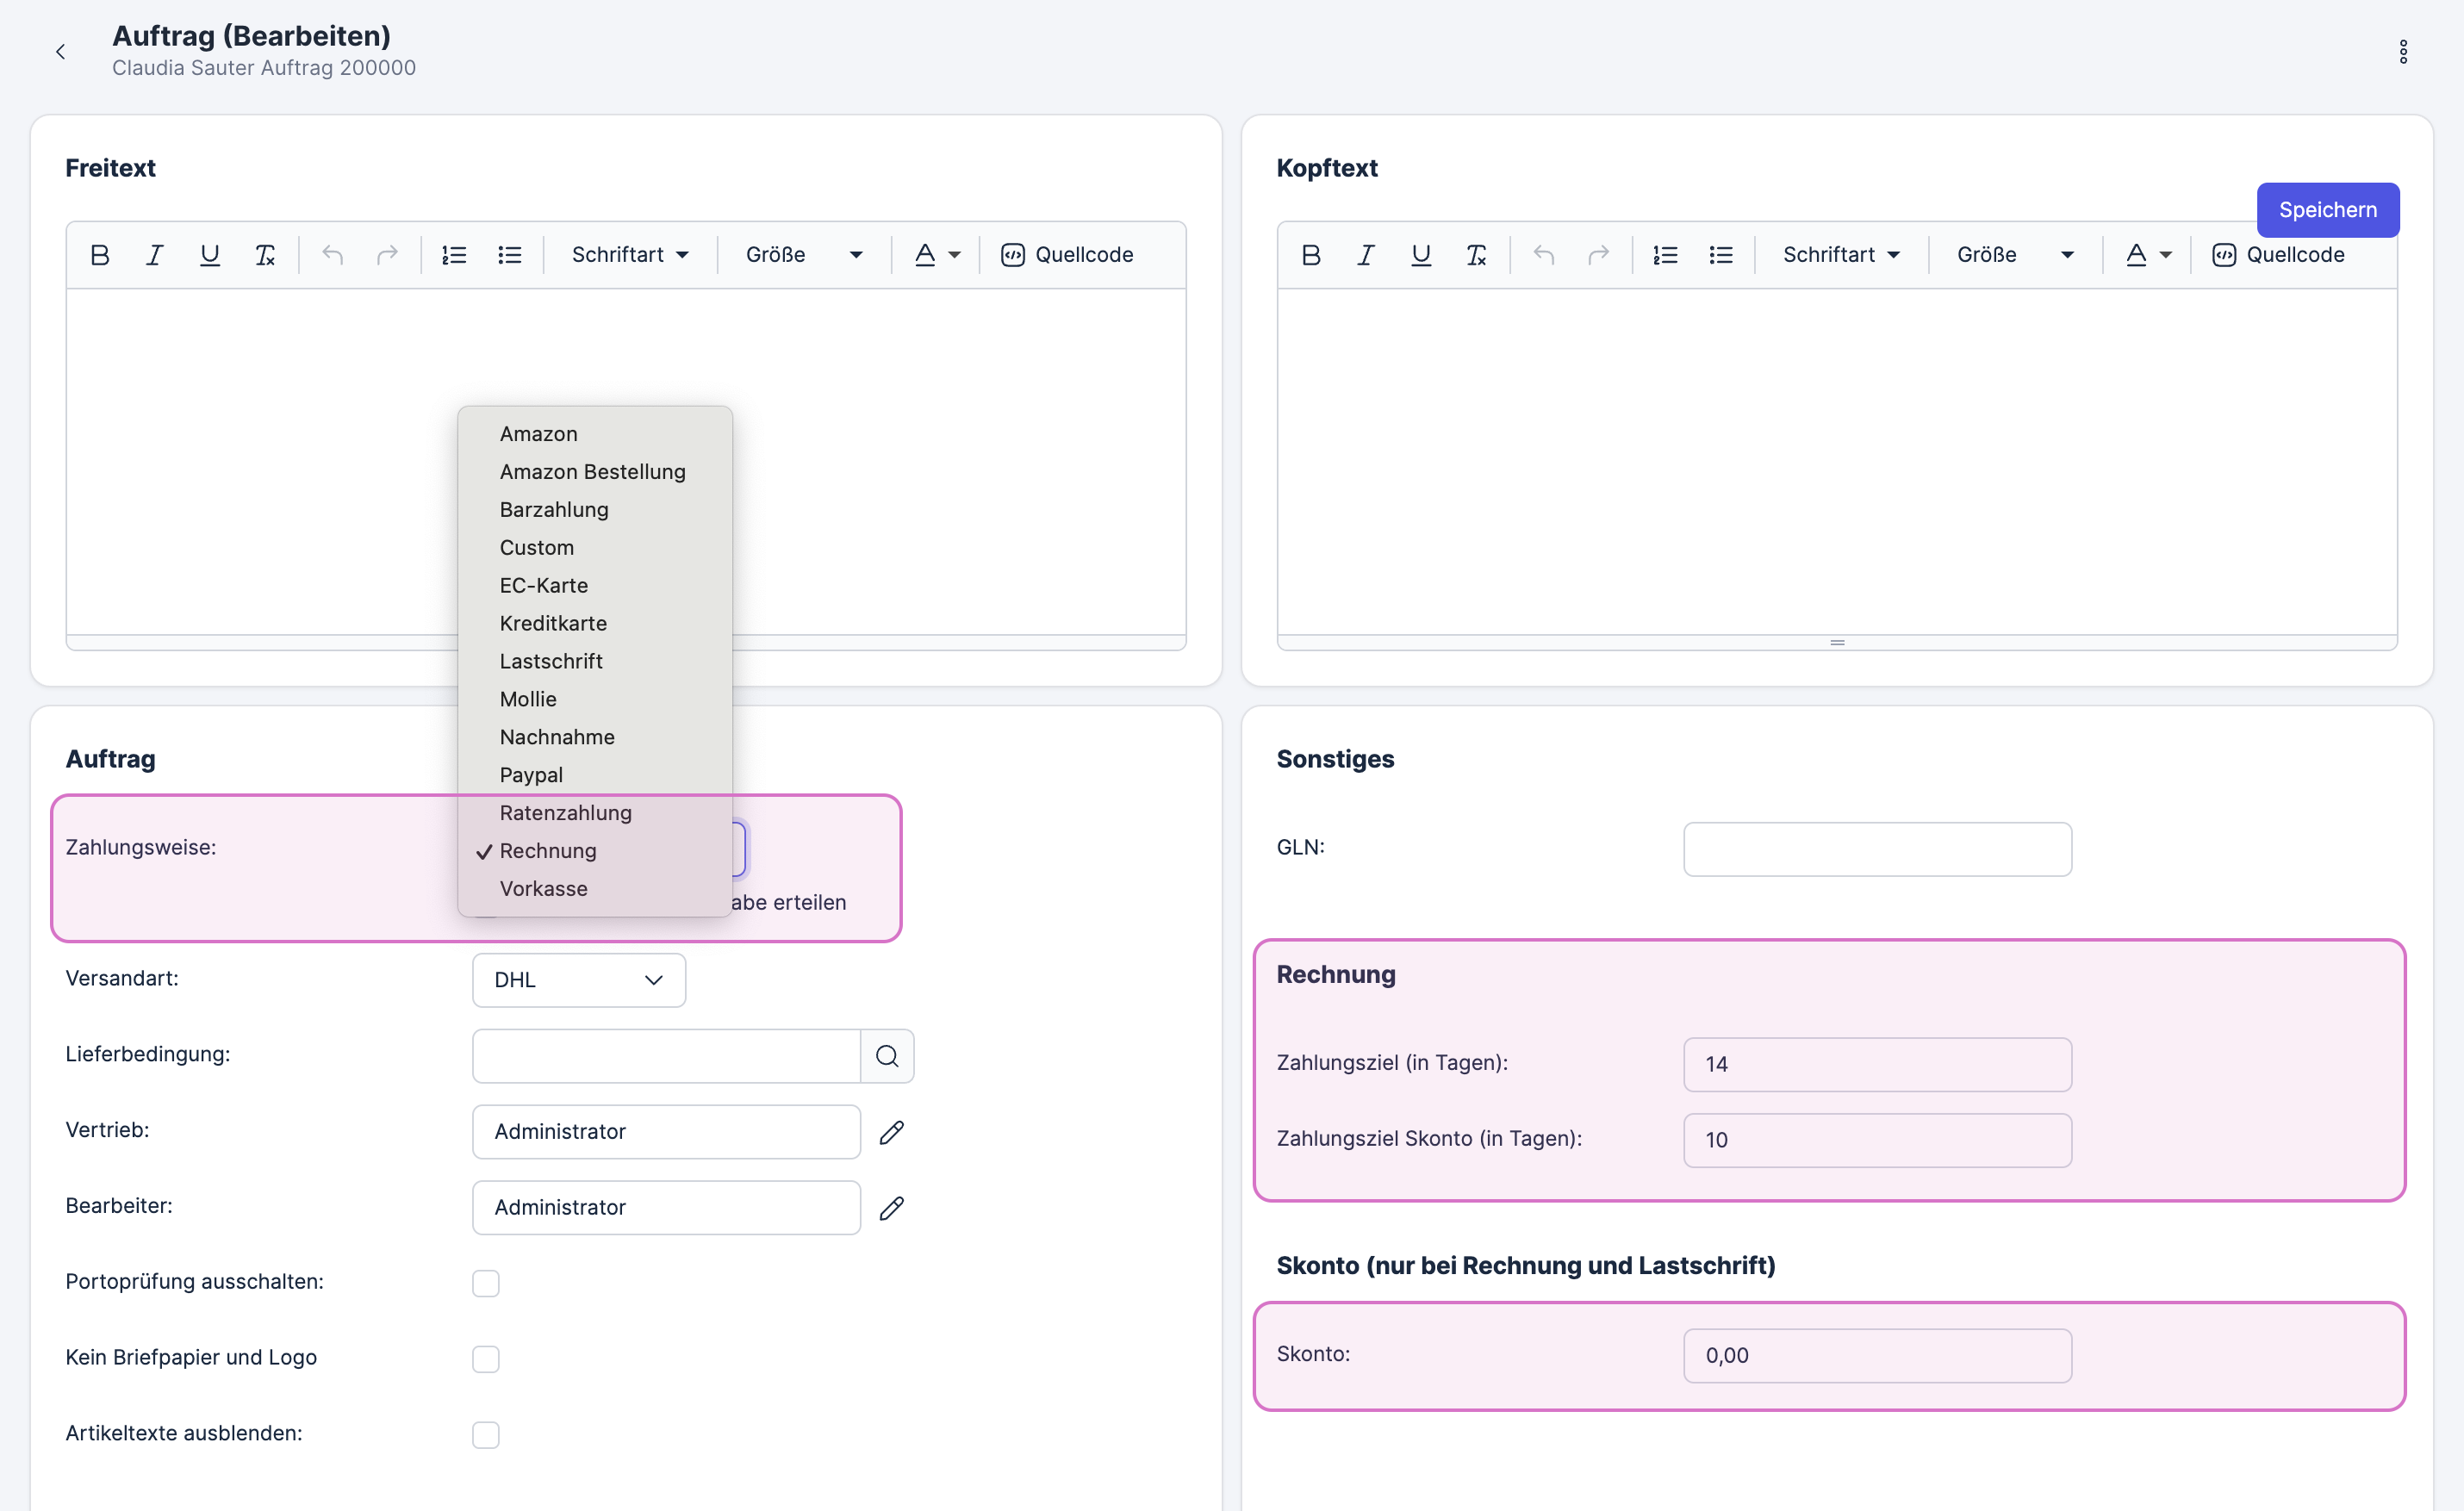Click the Speichern button
This screenshot has height=1511, width=2464.
pyautogui.click(x=2327, y=210)
